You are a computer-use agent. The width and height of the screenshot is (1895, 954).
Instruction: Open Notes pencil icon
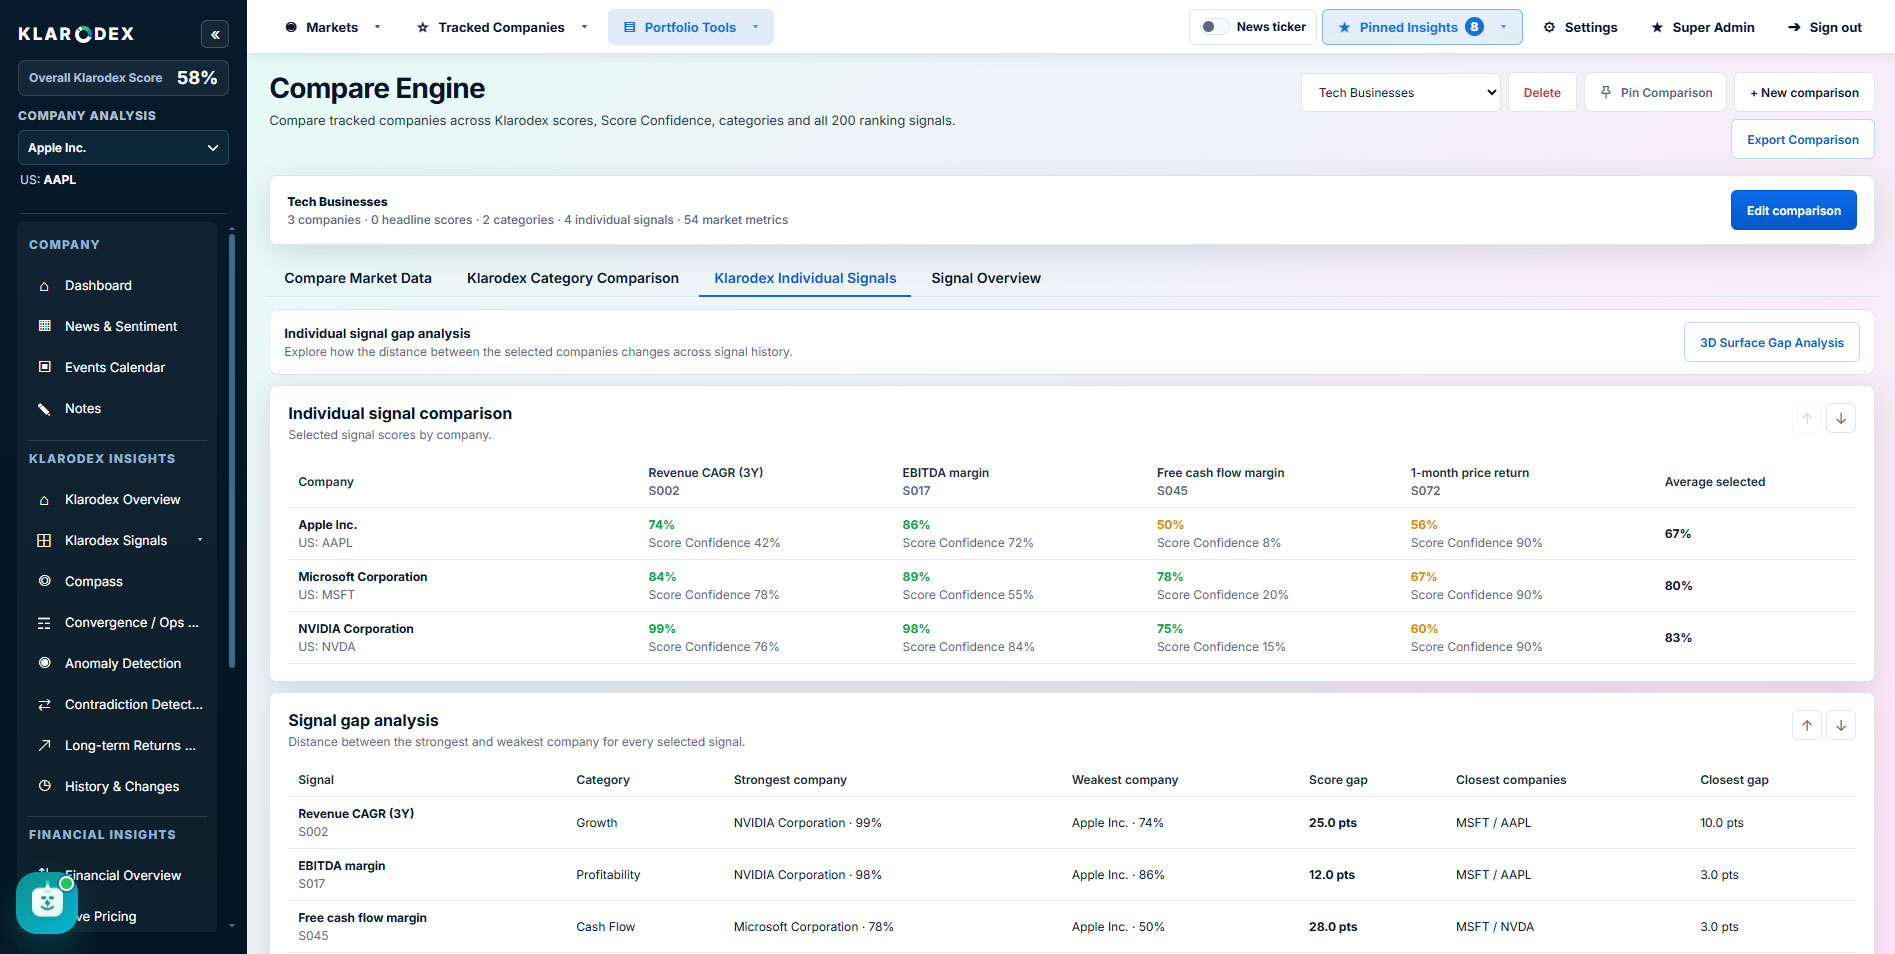(44, 409)
